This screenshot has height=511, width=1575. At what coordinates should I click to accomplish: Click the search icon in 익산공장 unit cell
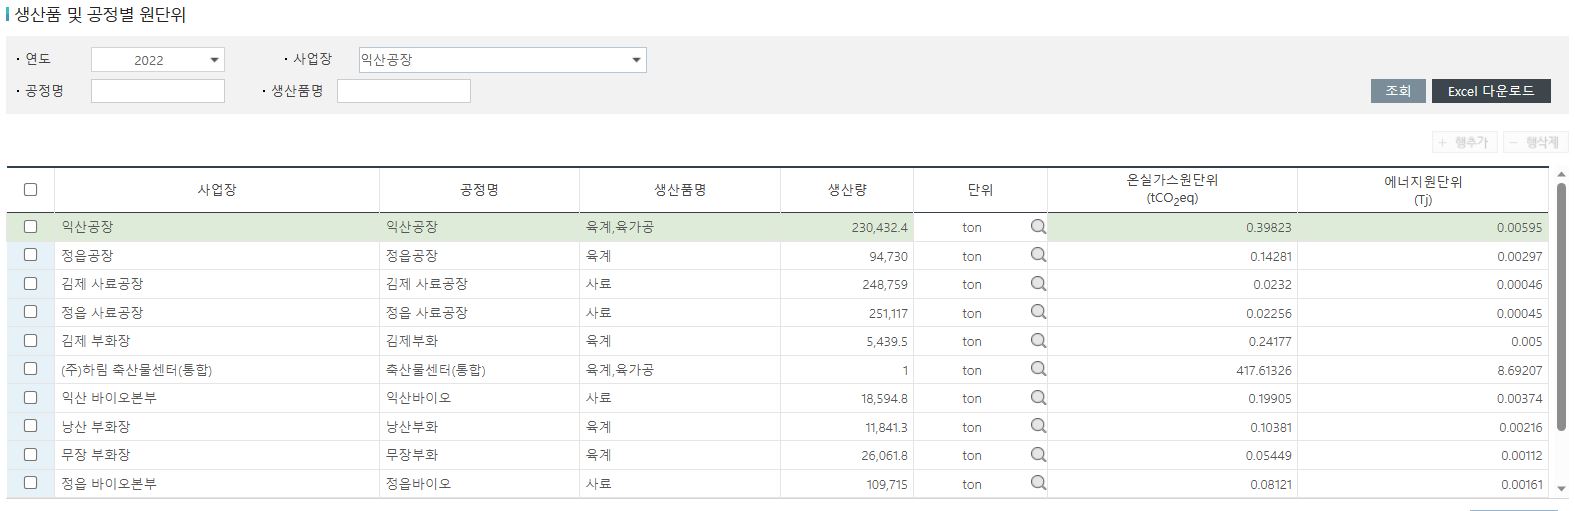tap(1038, 227)
